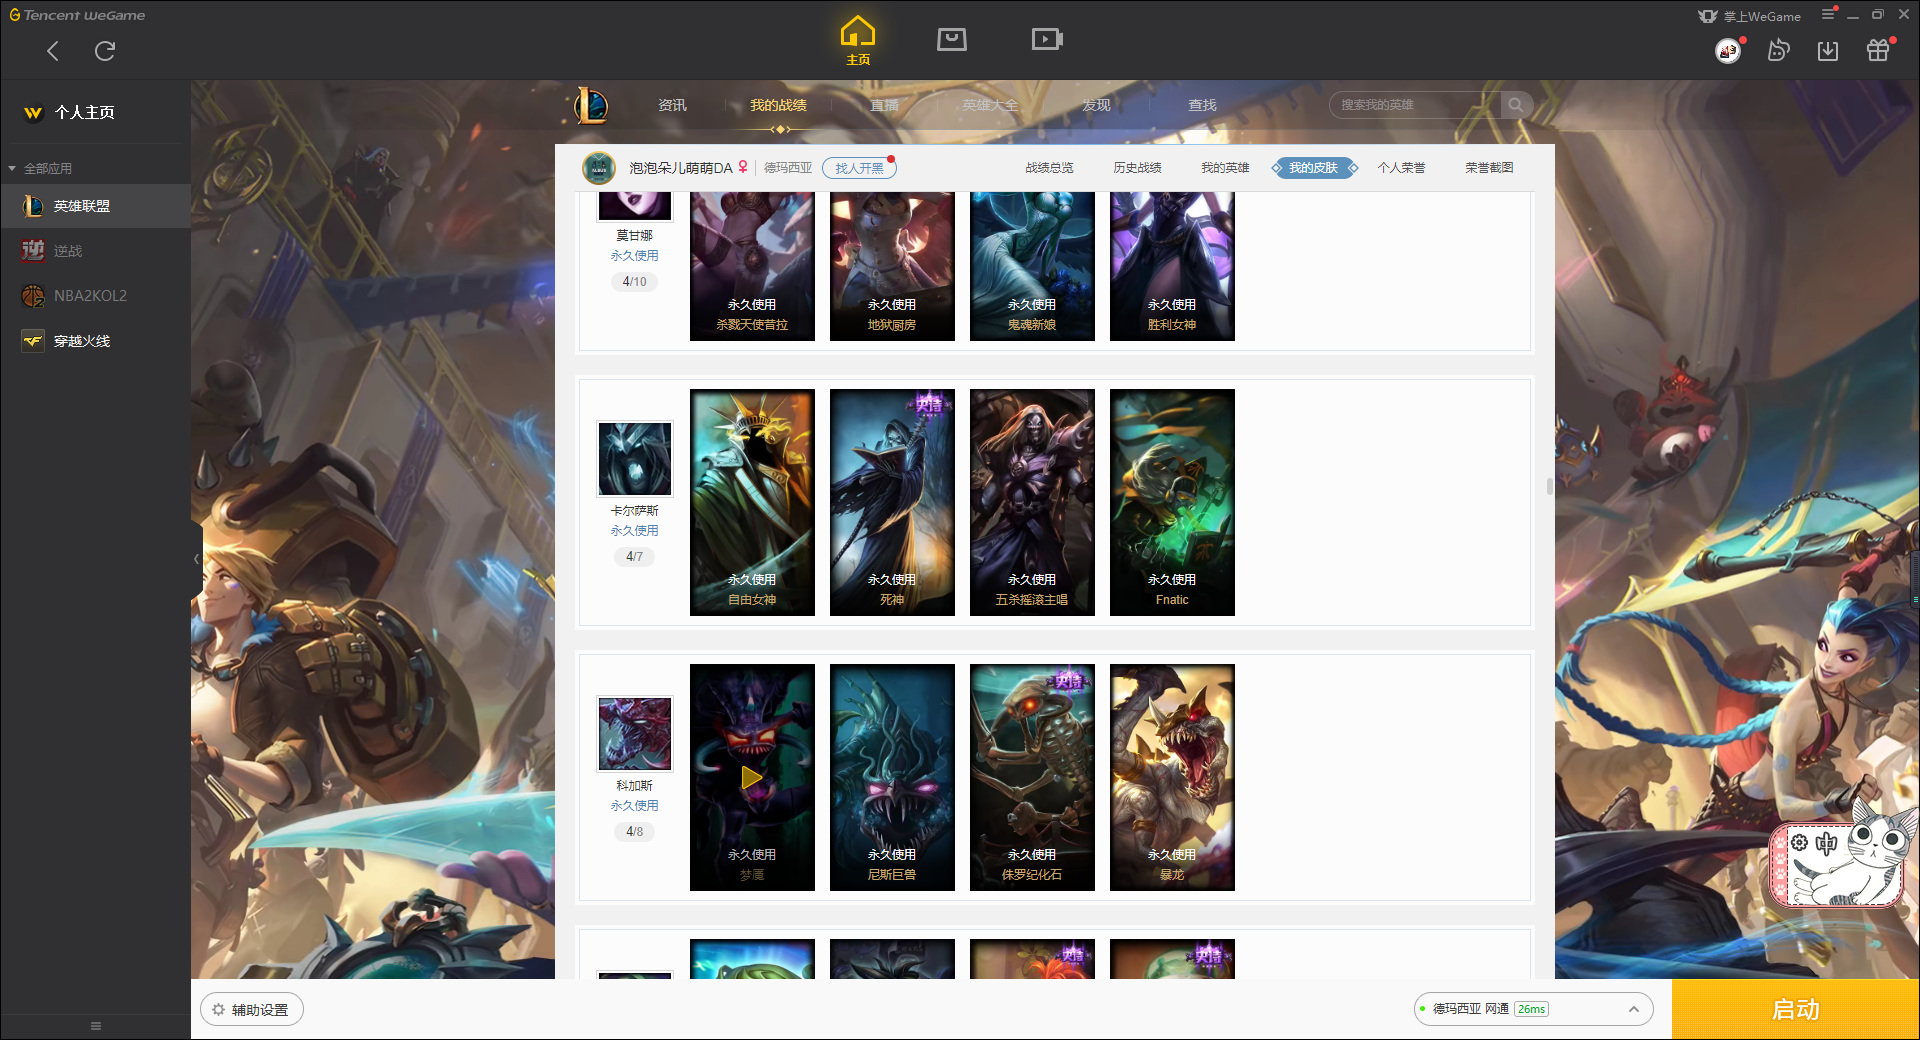
Task: Collapse the 全部应用 section
Action: tap(40, 168)
